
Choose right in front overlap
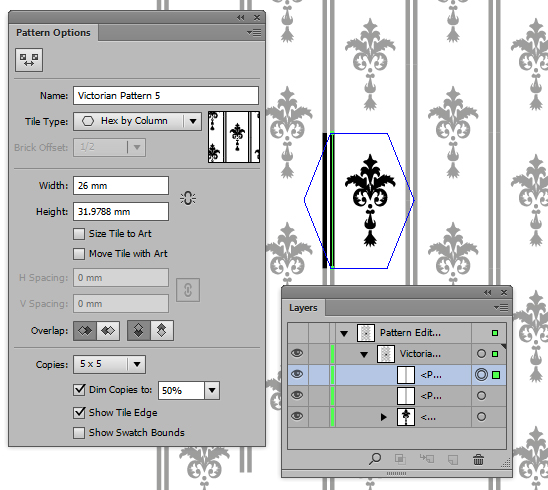click(108, 331)
